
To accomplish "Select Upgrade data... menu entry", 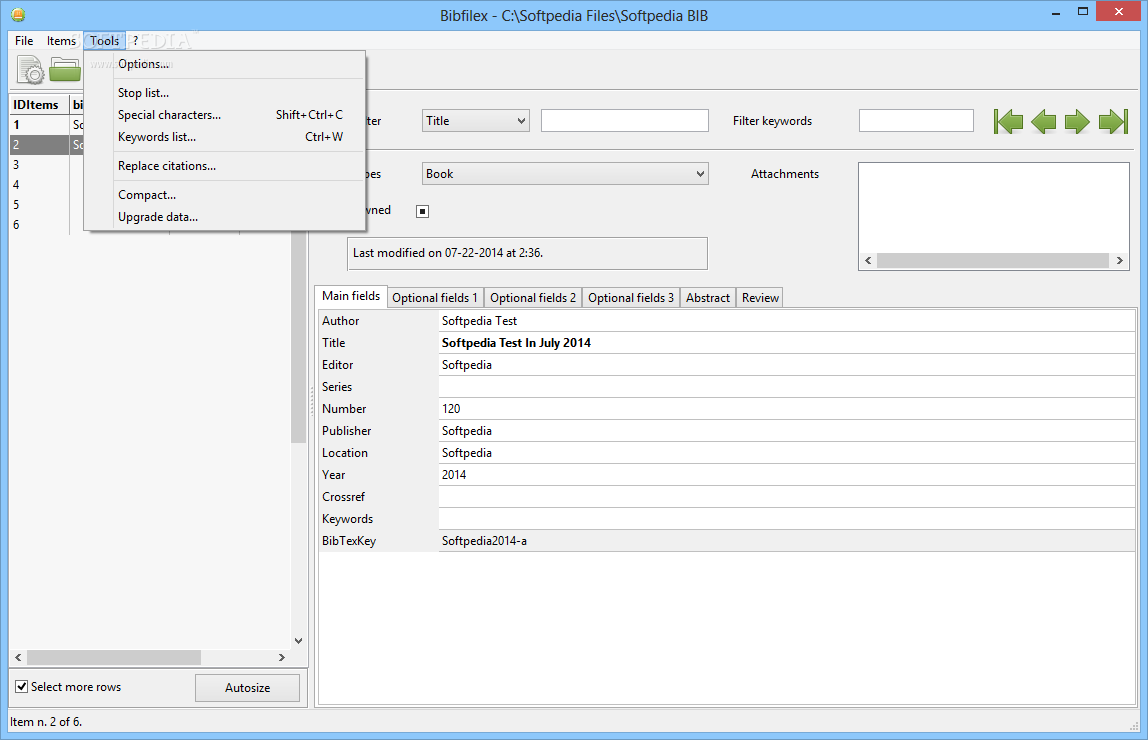I will (x=224, y=217).
